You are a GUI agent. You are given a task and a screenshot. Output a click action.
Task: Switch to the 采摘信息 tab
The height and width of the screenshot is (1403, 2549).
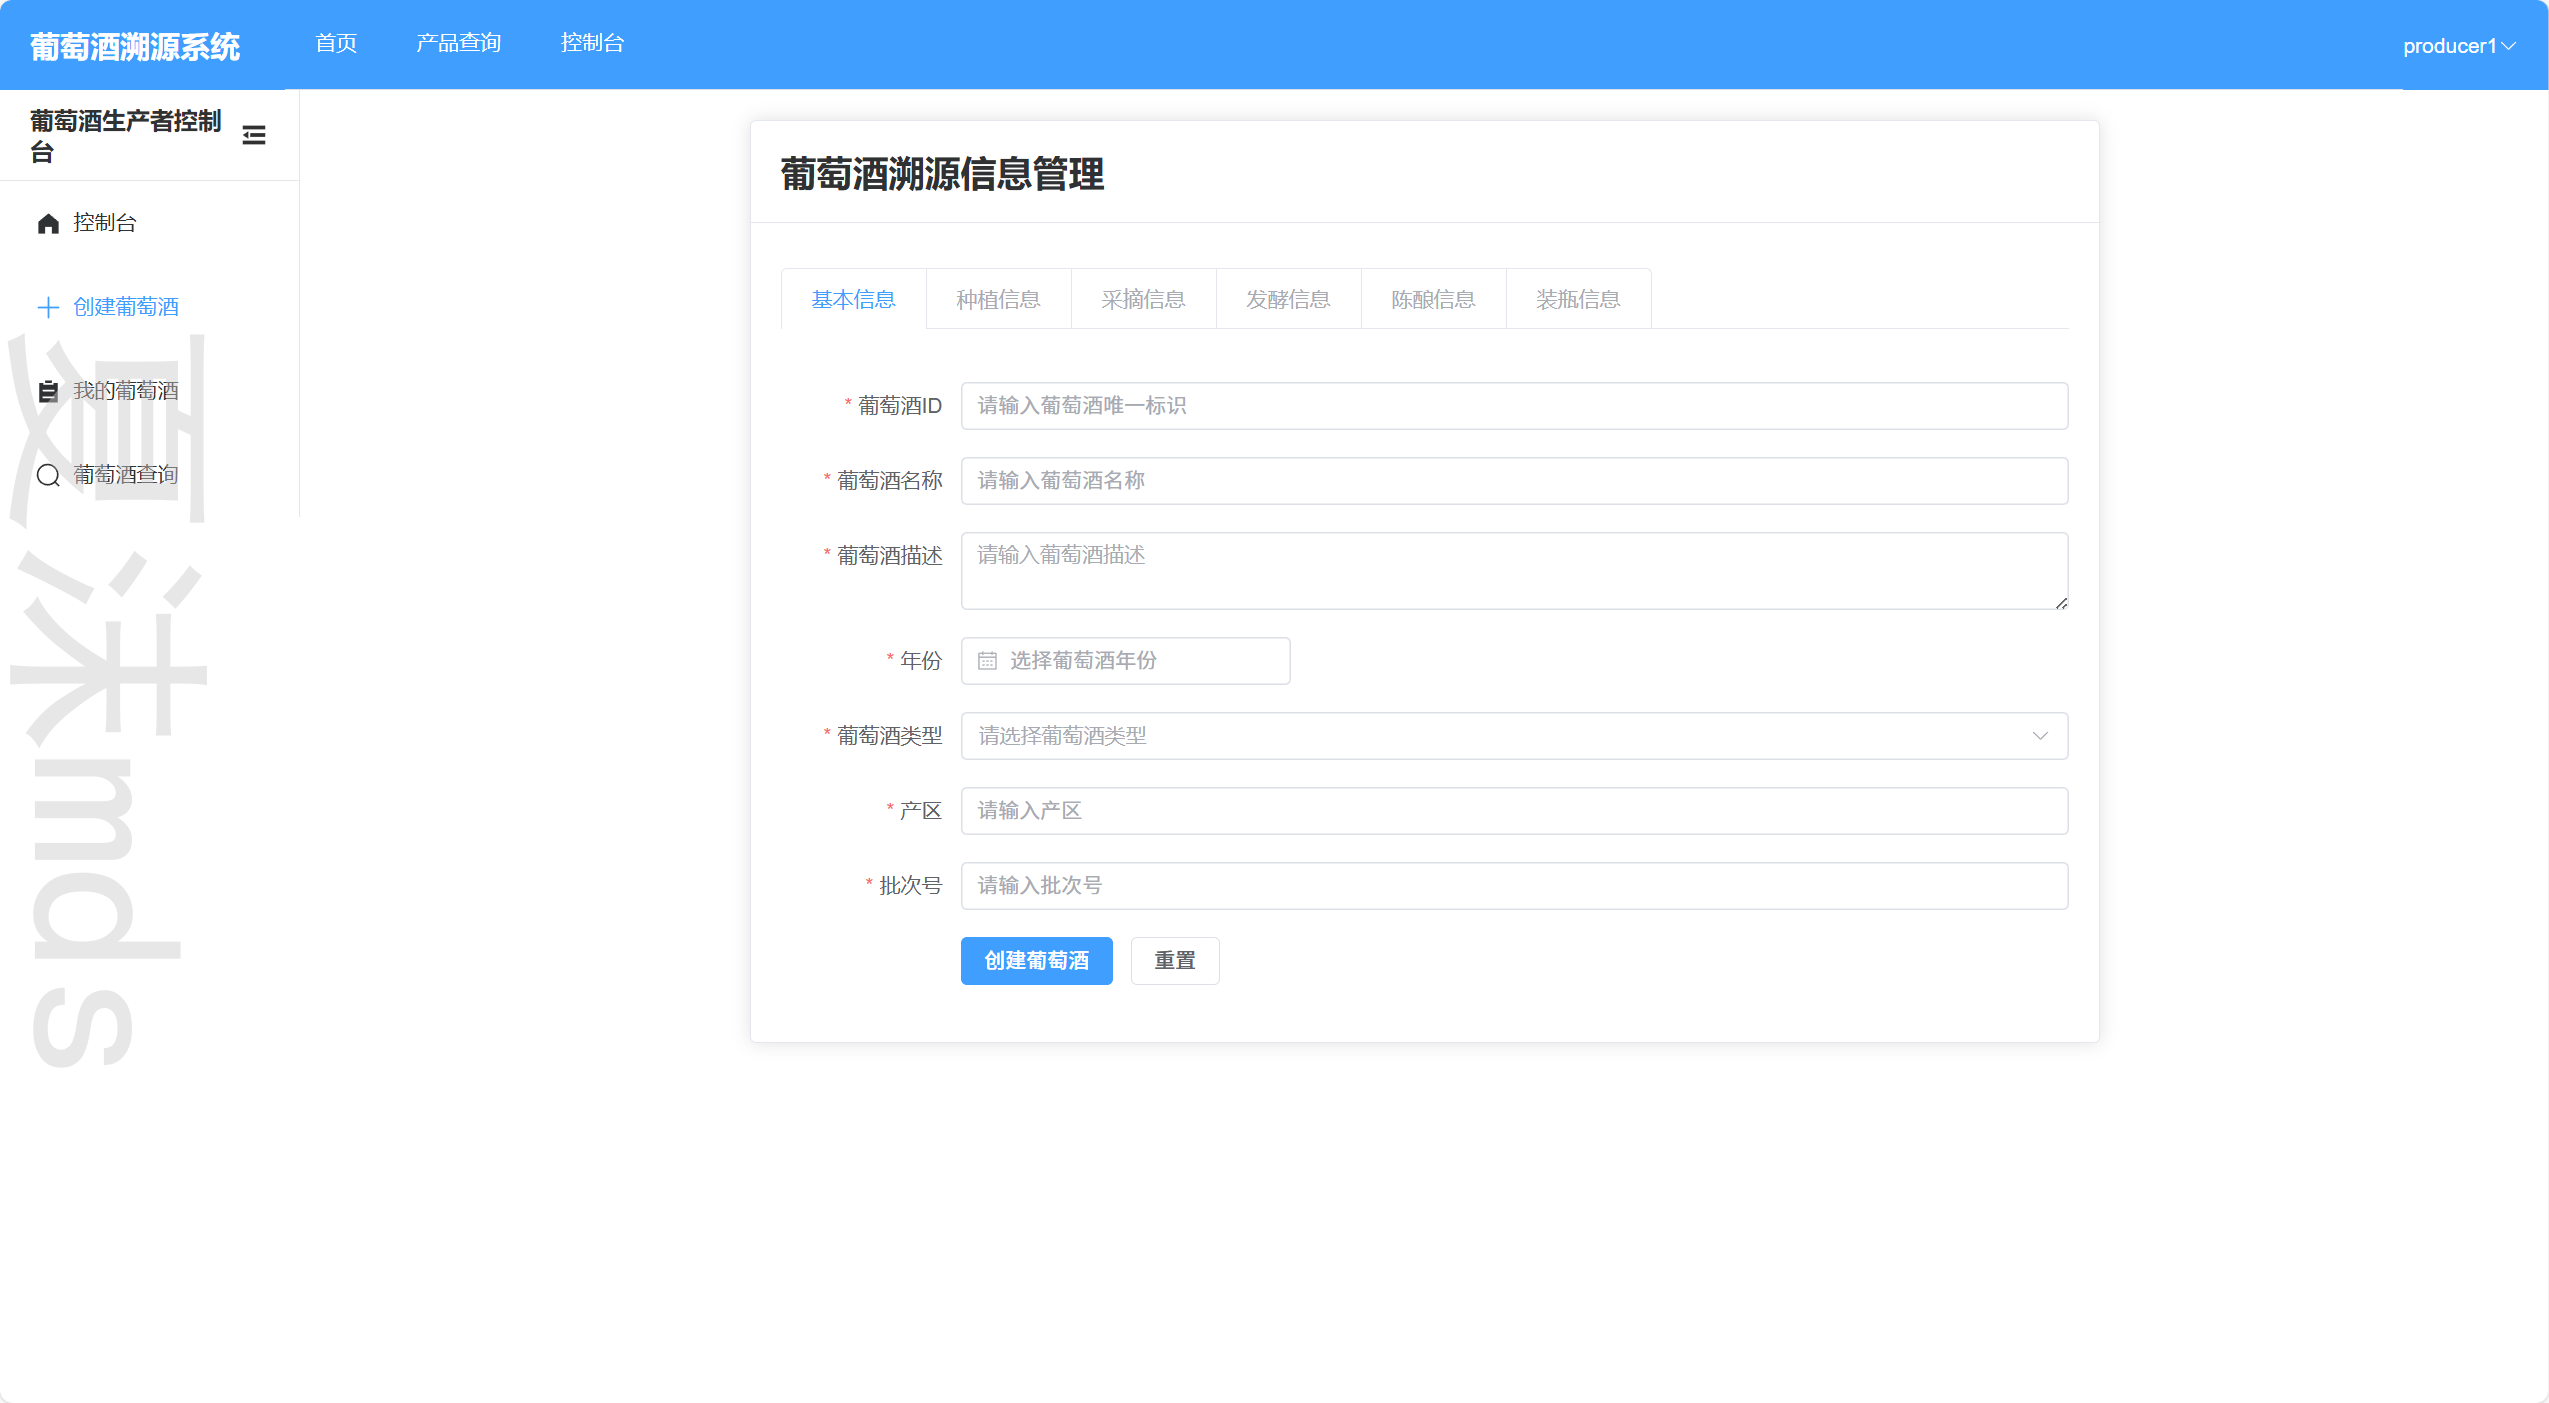1143,299
